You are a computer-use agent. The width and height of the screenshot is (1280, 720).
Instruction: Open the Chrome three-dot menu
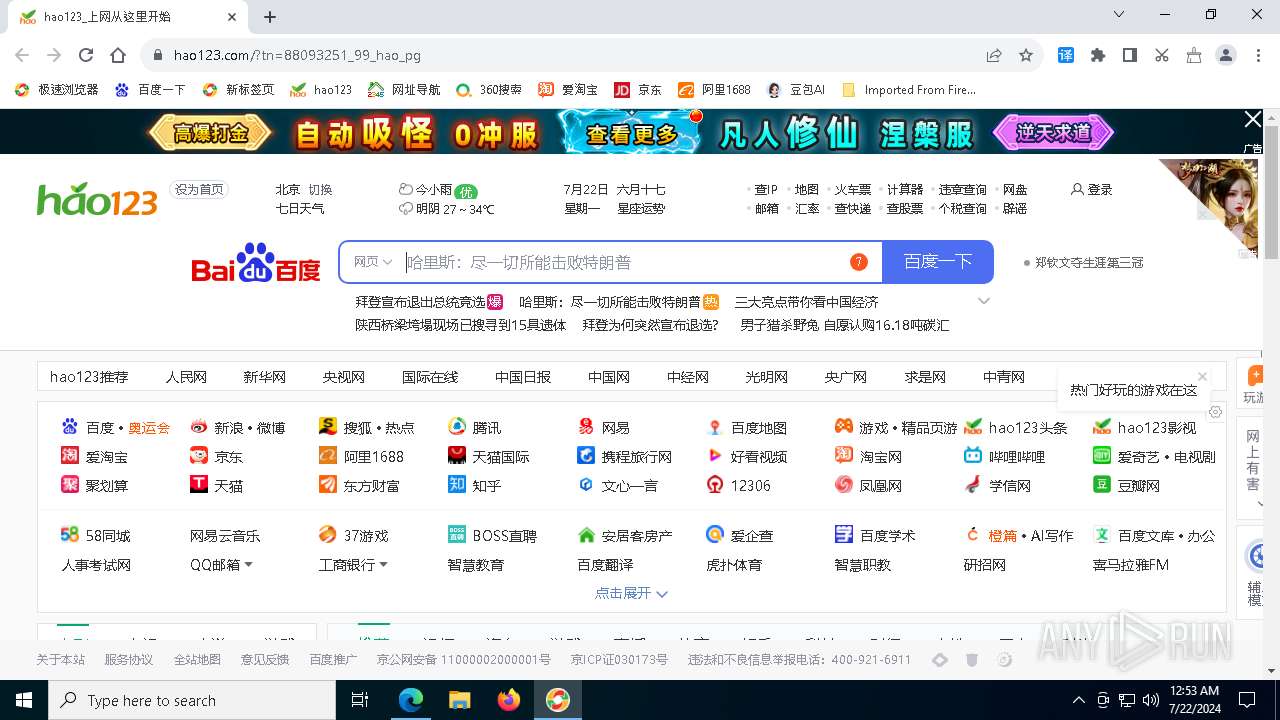click(x=1257, y=55)
